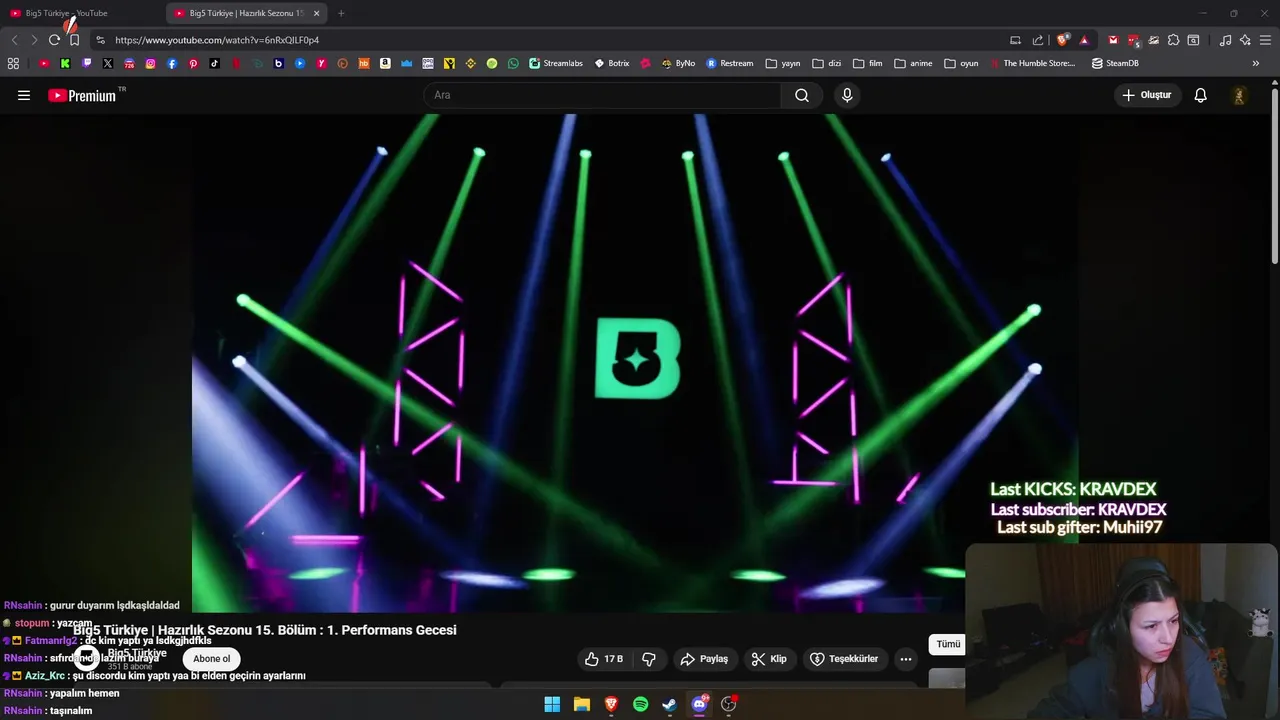
Task: Start voice search with the microphone icon
Action: (847, 95)
